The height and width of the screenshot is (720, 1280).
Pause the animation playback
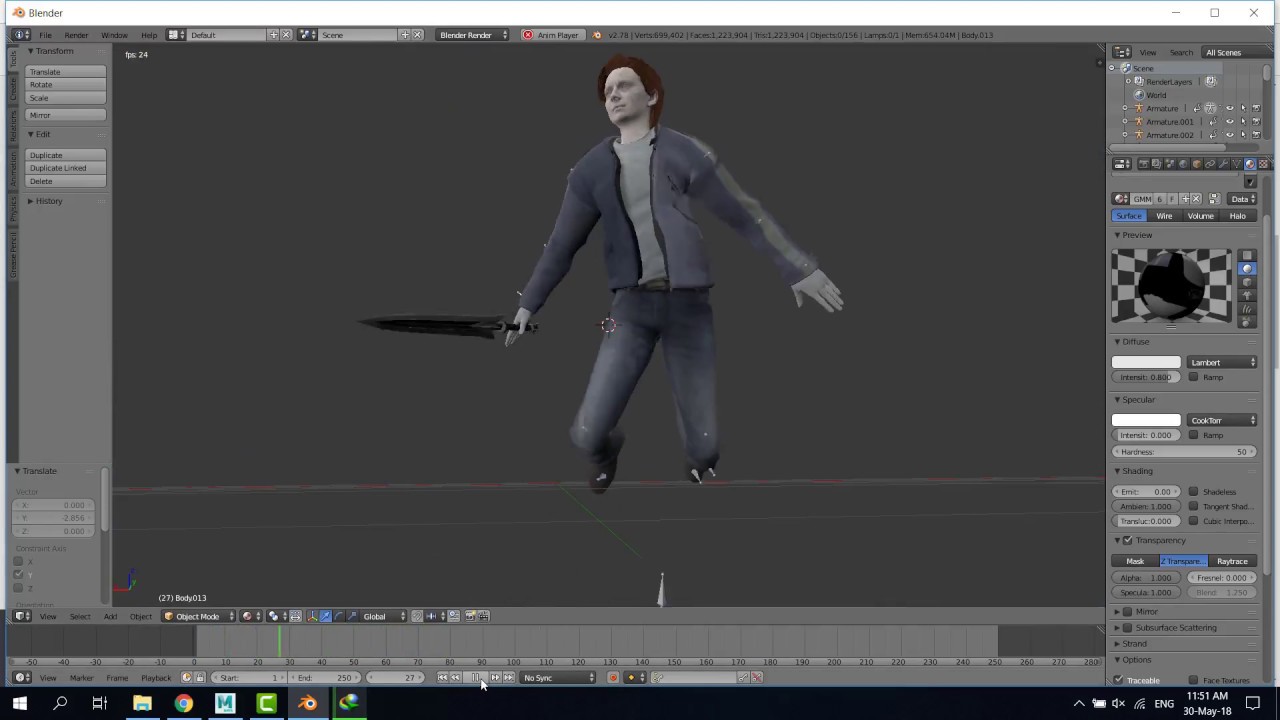[x=476, y=678]
